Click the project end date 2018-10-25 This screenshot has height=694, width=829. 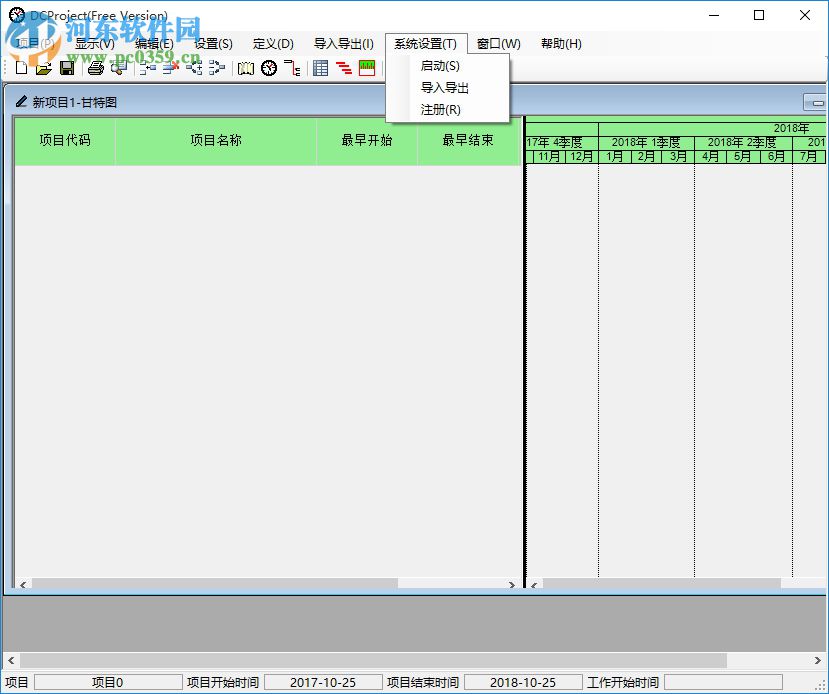pyautogui.click(x=522, y=681)
